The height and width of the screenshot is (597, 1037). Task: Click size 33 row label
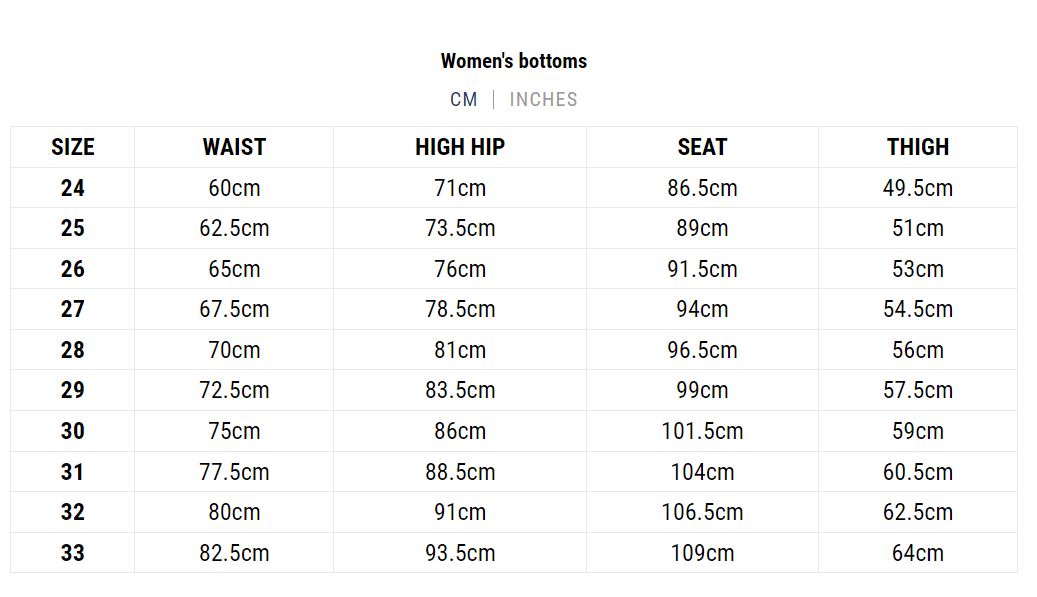click(x=73, y=553)
